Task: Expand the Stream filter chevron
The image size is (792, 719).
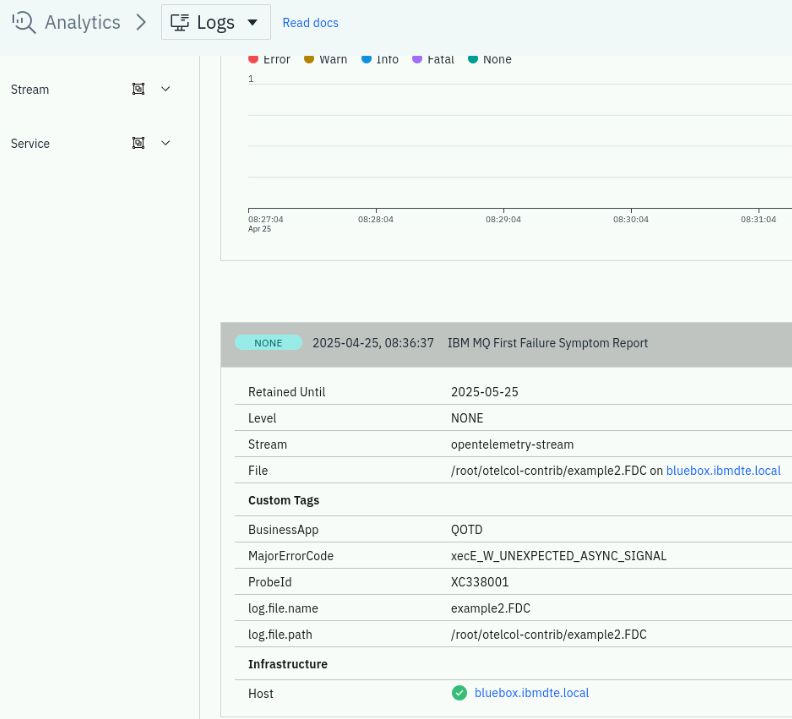Action: click(x=166, y=89)
